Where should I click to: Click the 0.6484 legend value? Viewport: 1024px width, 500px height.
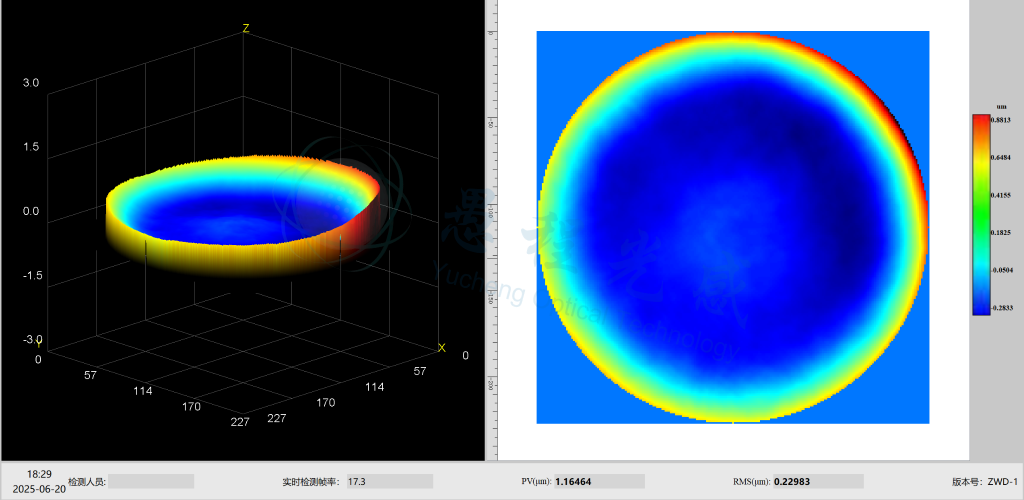point(1002,157)
